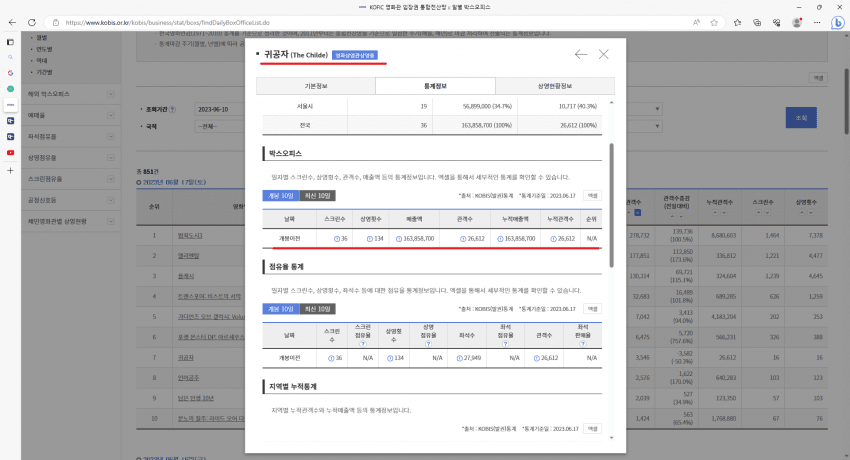Select 개봉 10일 under 박스오피스 section
Screen dimensions: 850x460
click(x=281, y=196)
